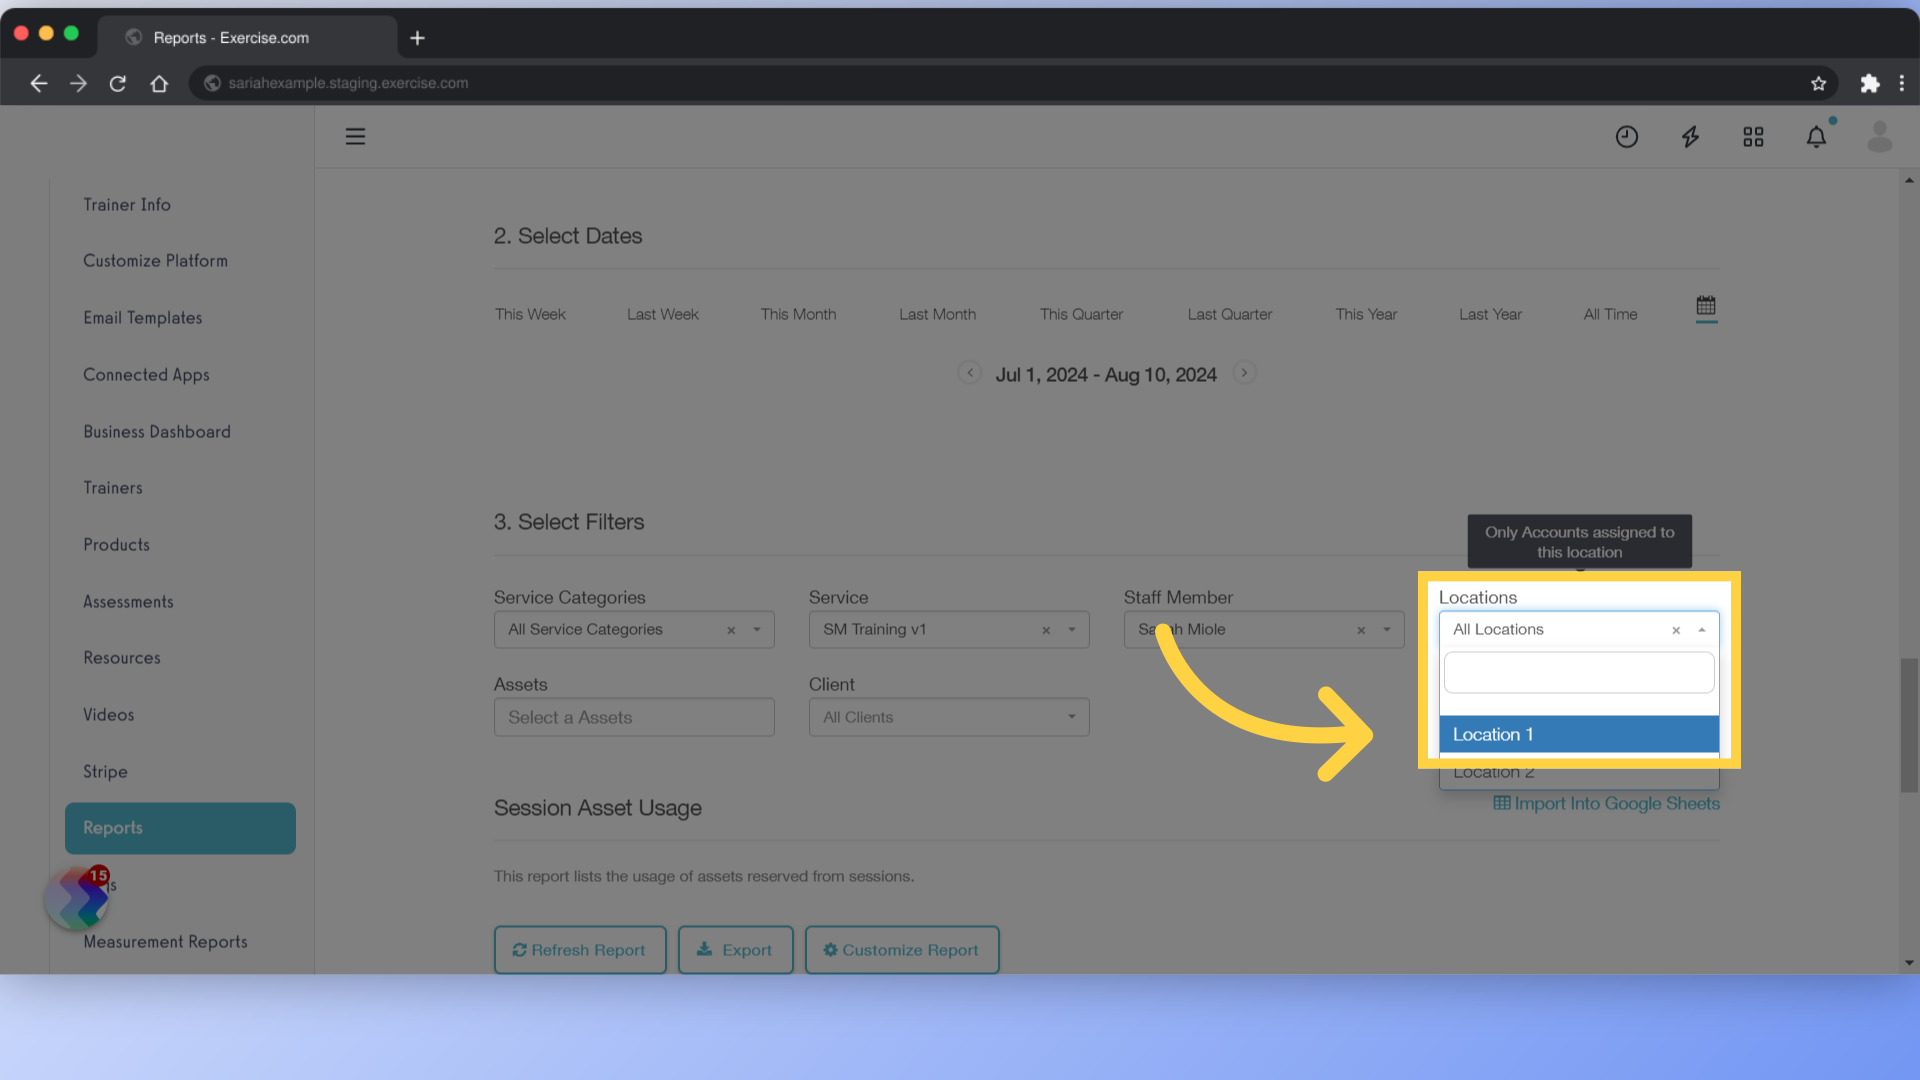Open Connected Apps in the sidebar

pos(146,375)
